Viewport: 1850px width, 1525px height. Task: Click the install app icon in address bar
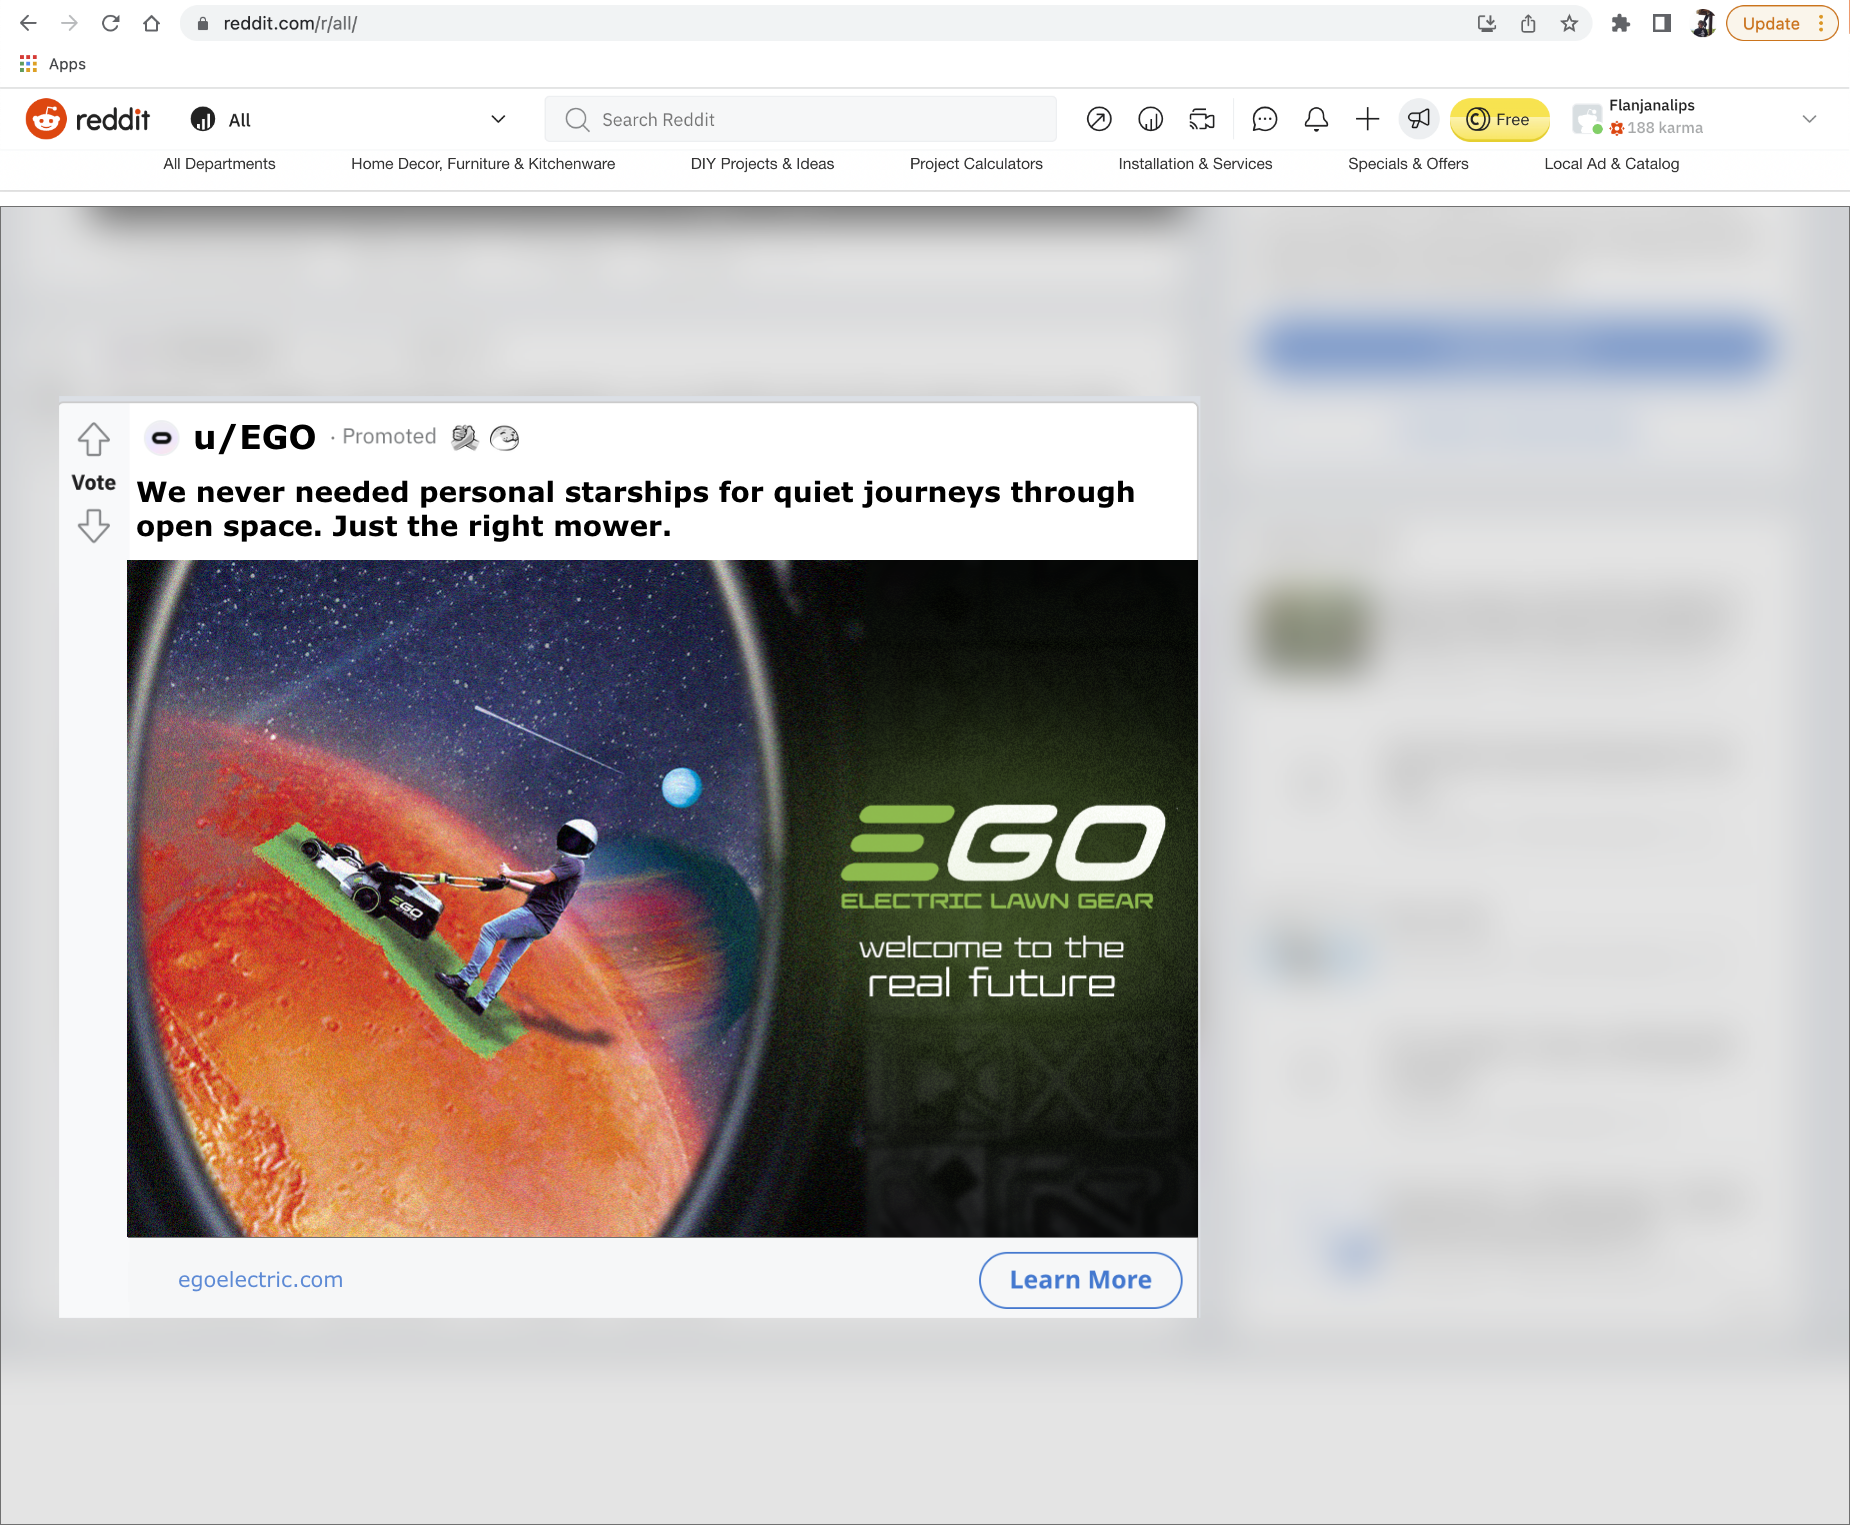[x=1487, y=23]
